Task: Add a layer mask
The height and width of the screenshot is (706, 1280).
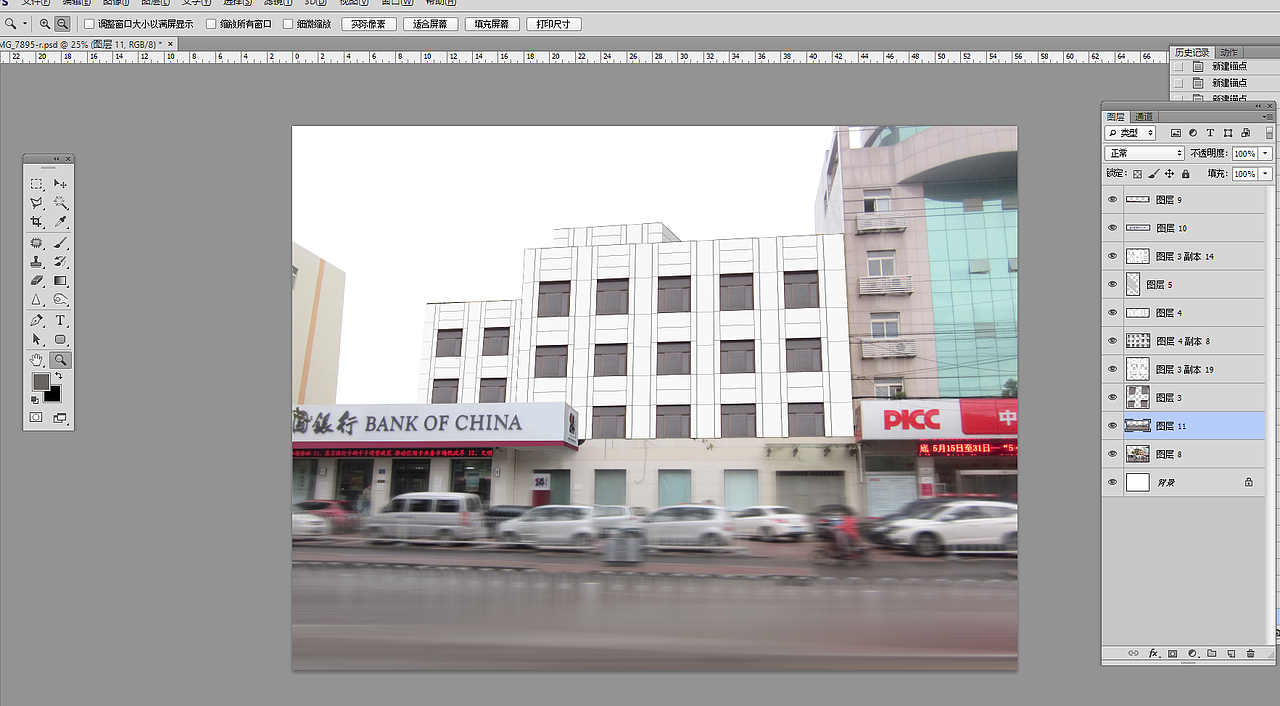Action: tap(1173, 653)
